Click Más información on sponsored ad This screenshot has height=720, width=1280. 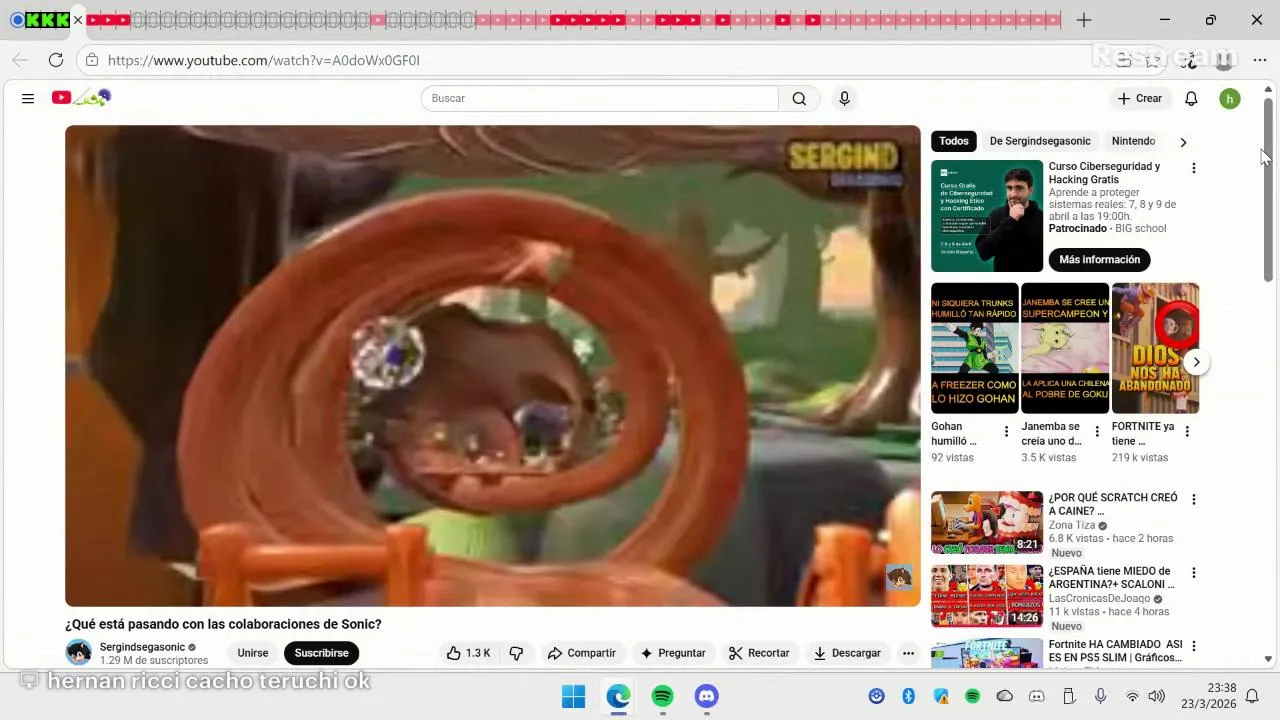(1100, 260)
